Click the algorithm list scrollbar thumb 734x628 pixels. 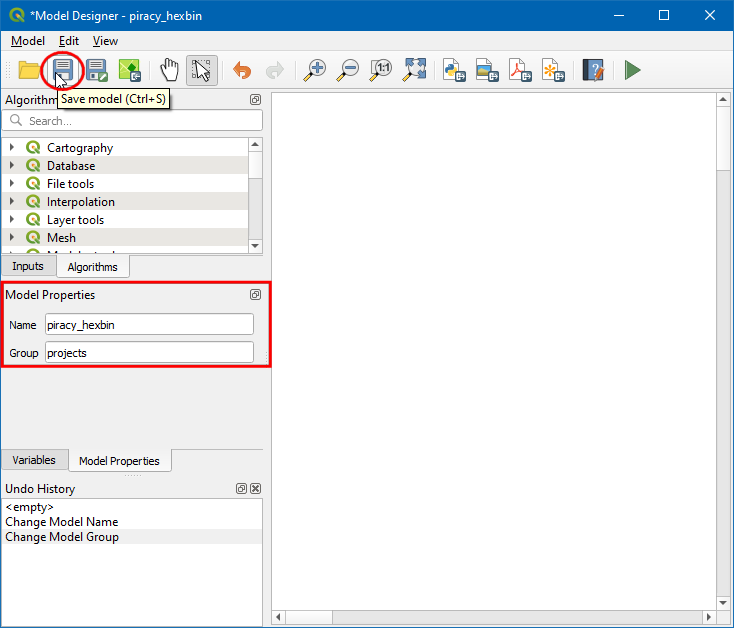(255, 165)
